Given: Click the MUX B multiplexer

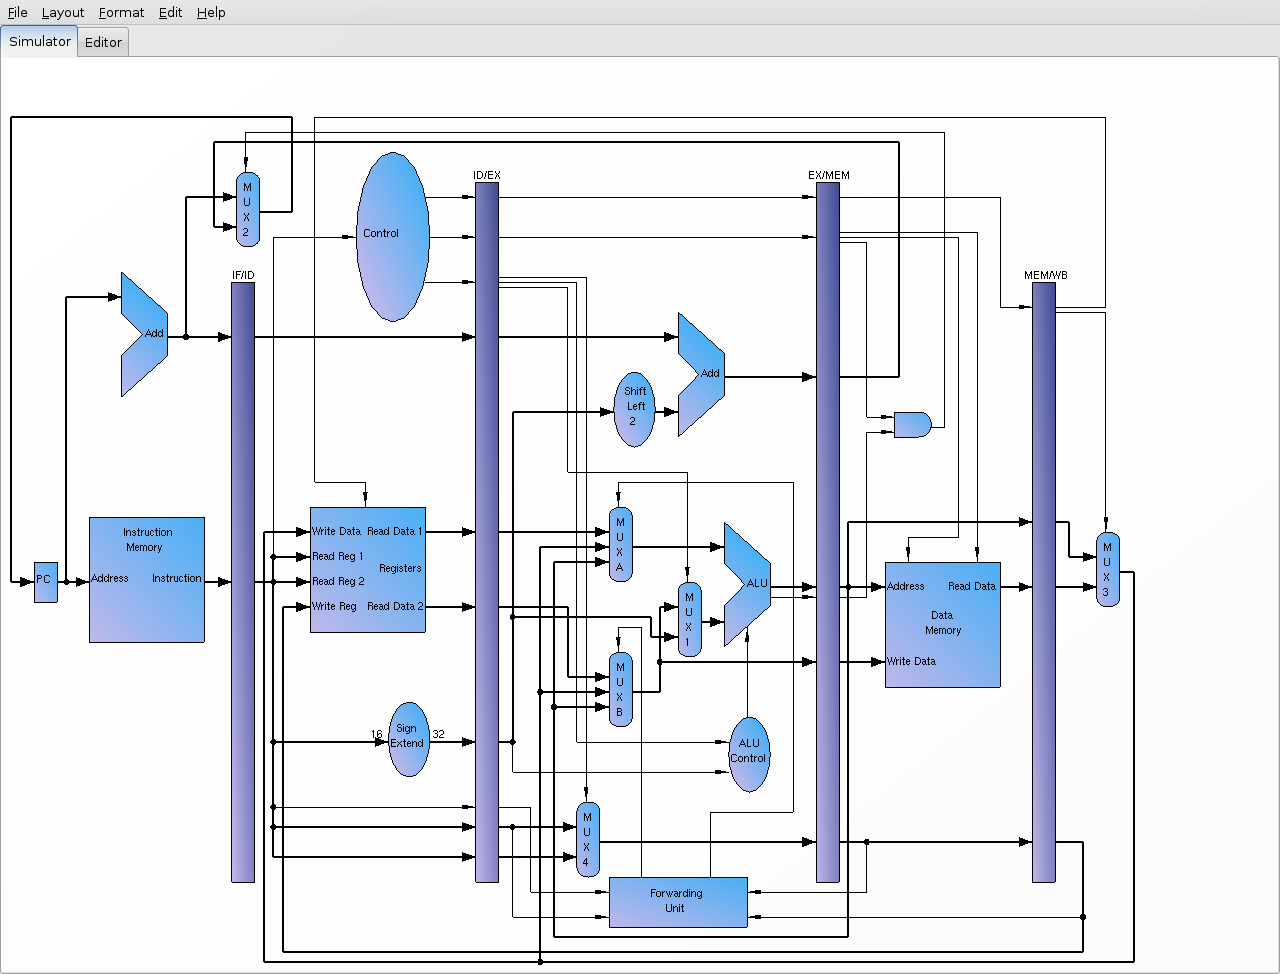Looking at the screenshot, I should pos(620,689).
